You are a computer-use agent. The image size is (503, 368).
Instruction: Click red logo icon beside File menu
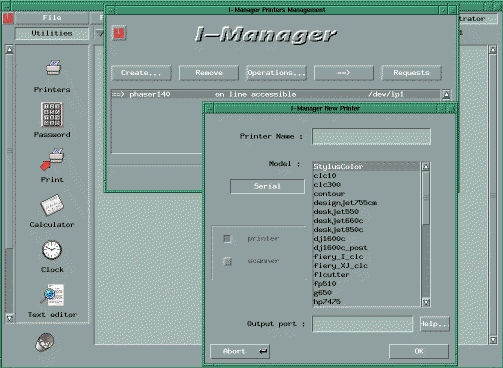[x=8, y=18]
